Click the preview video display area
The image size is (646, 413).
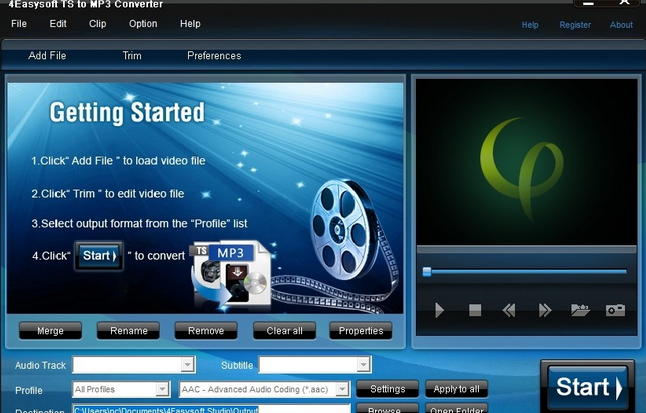coord(526,162)
